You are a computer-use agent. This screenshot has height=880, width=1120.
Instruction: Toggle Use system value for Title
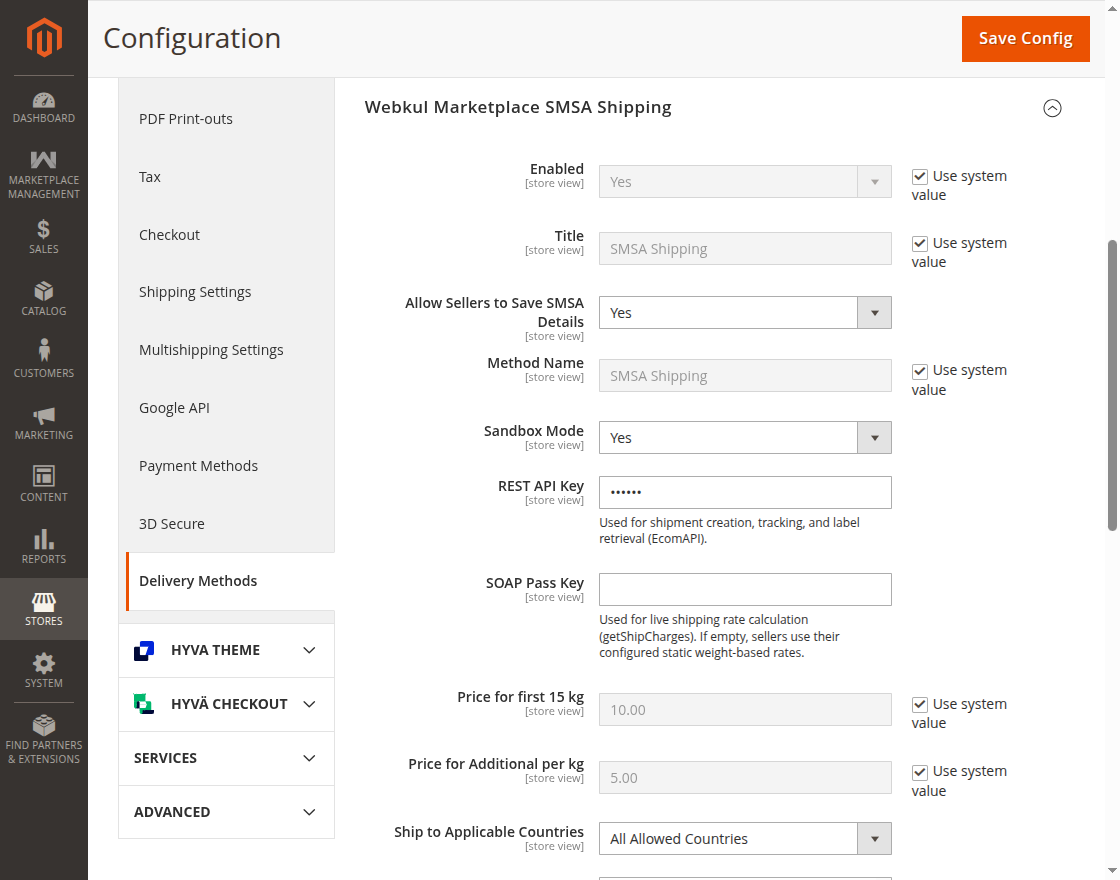tap(920, 244)
